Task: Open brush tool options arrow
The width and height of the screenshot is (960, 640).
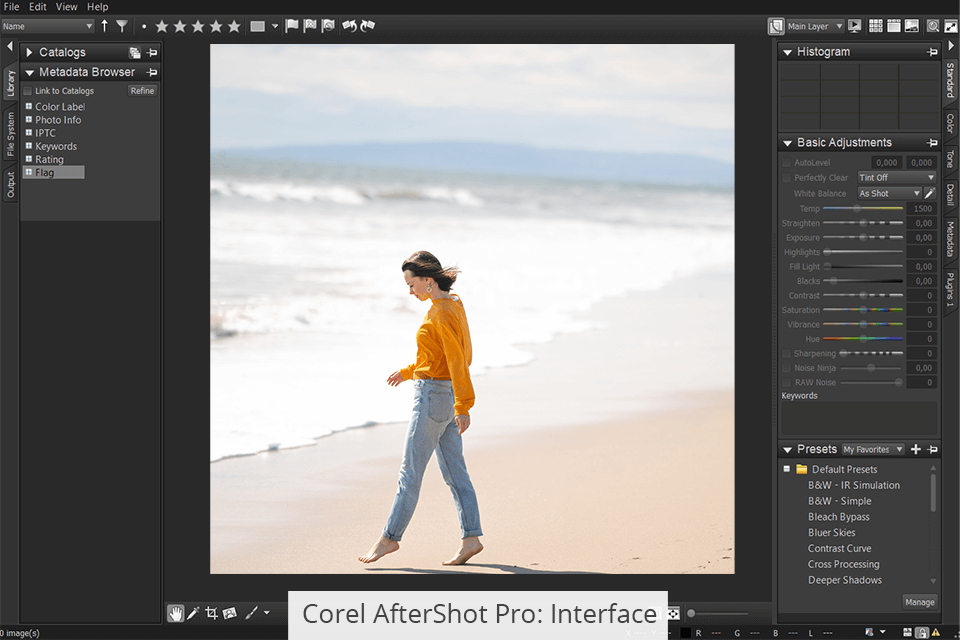Action: 267,613
